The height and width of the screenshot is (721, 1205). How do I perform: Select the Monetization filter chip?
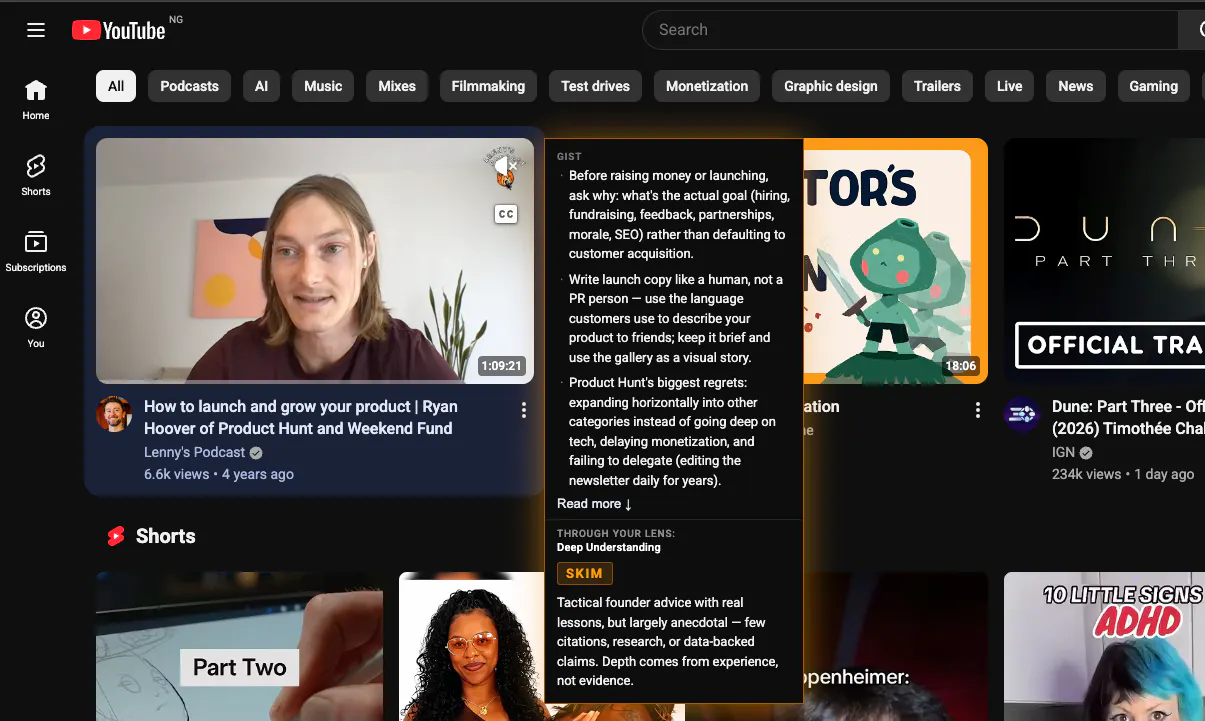click(707, 86)
